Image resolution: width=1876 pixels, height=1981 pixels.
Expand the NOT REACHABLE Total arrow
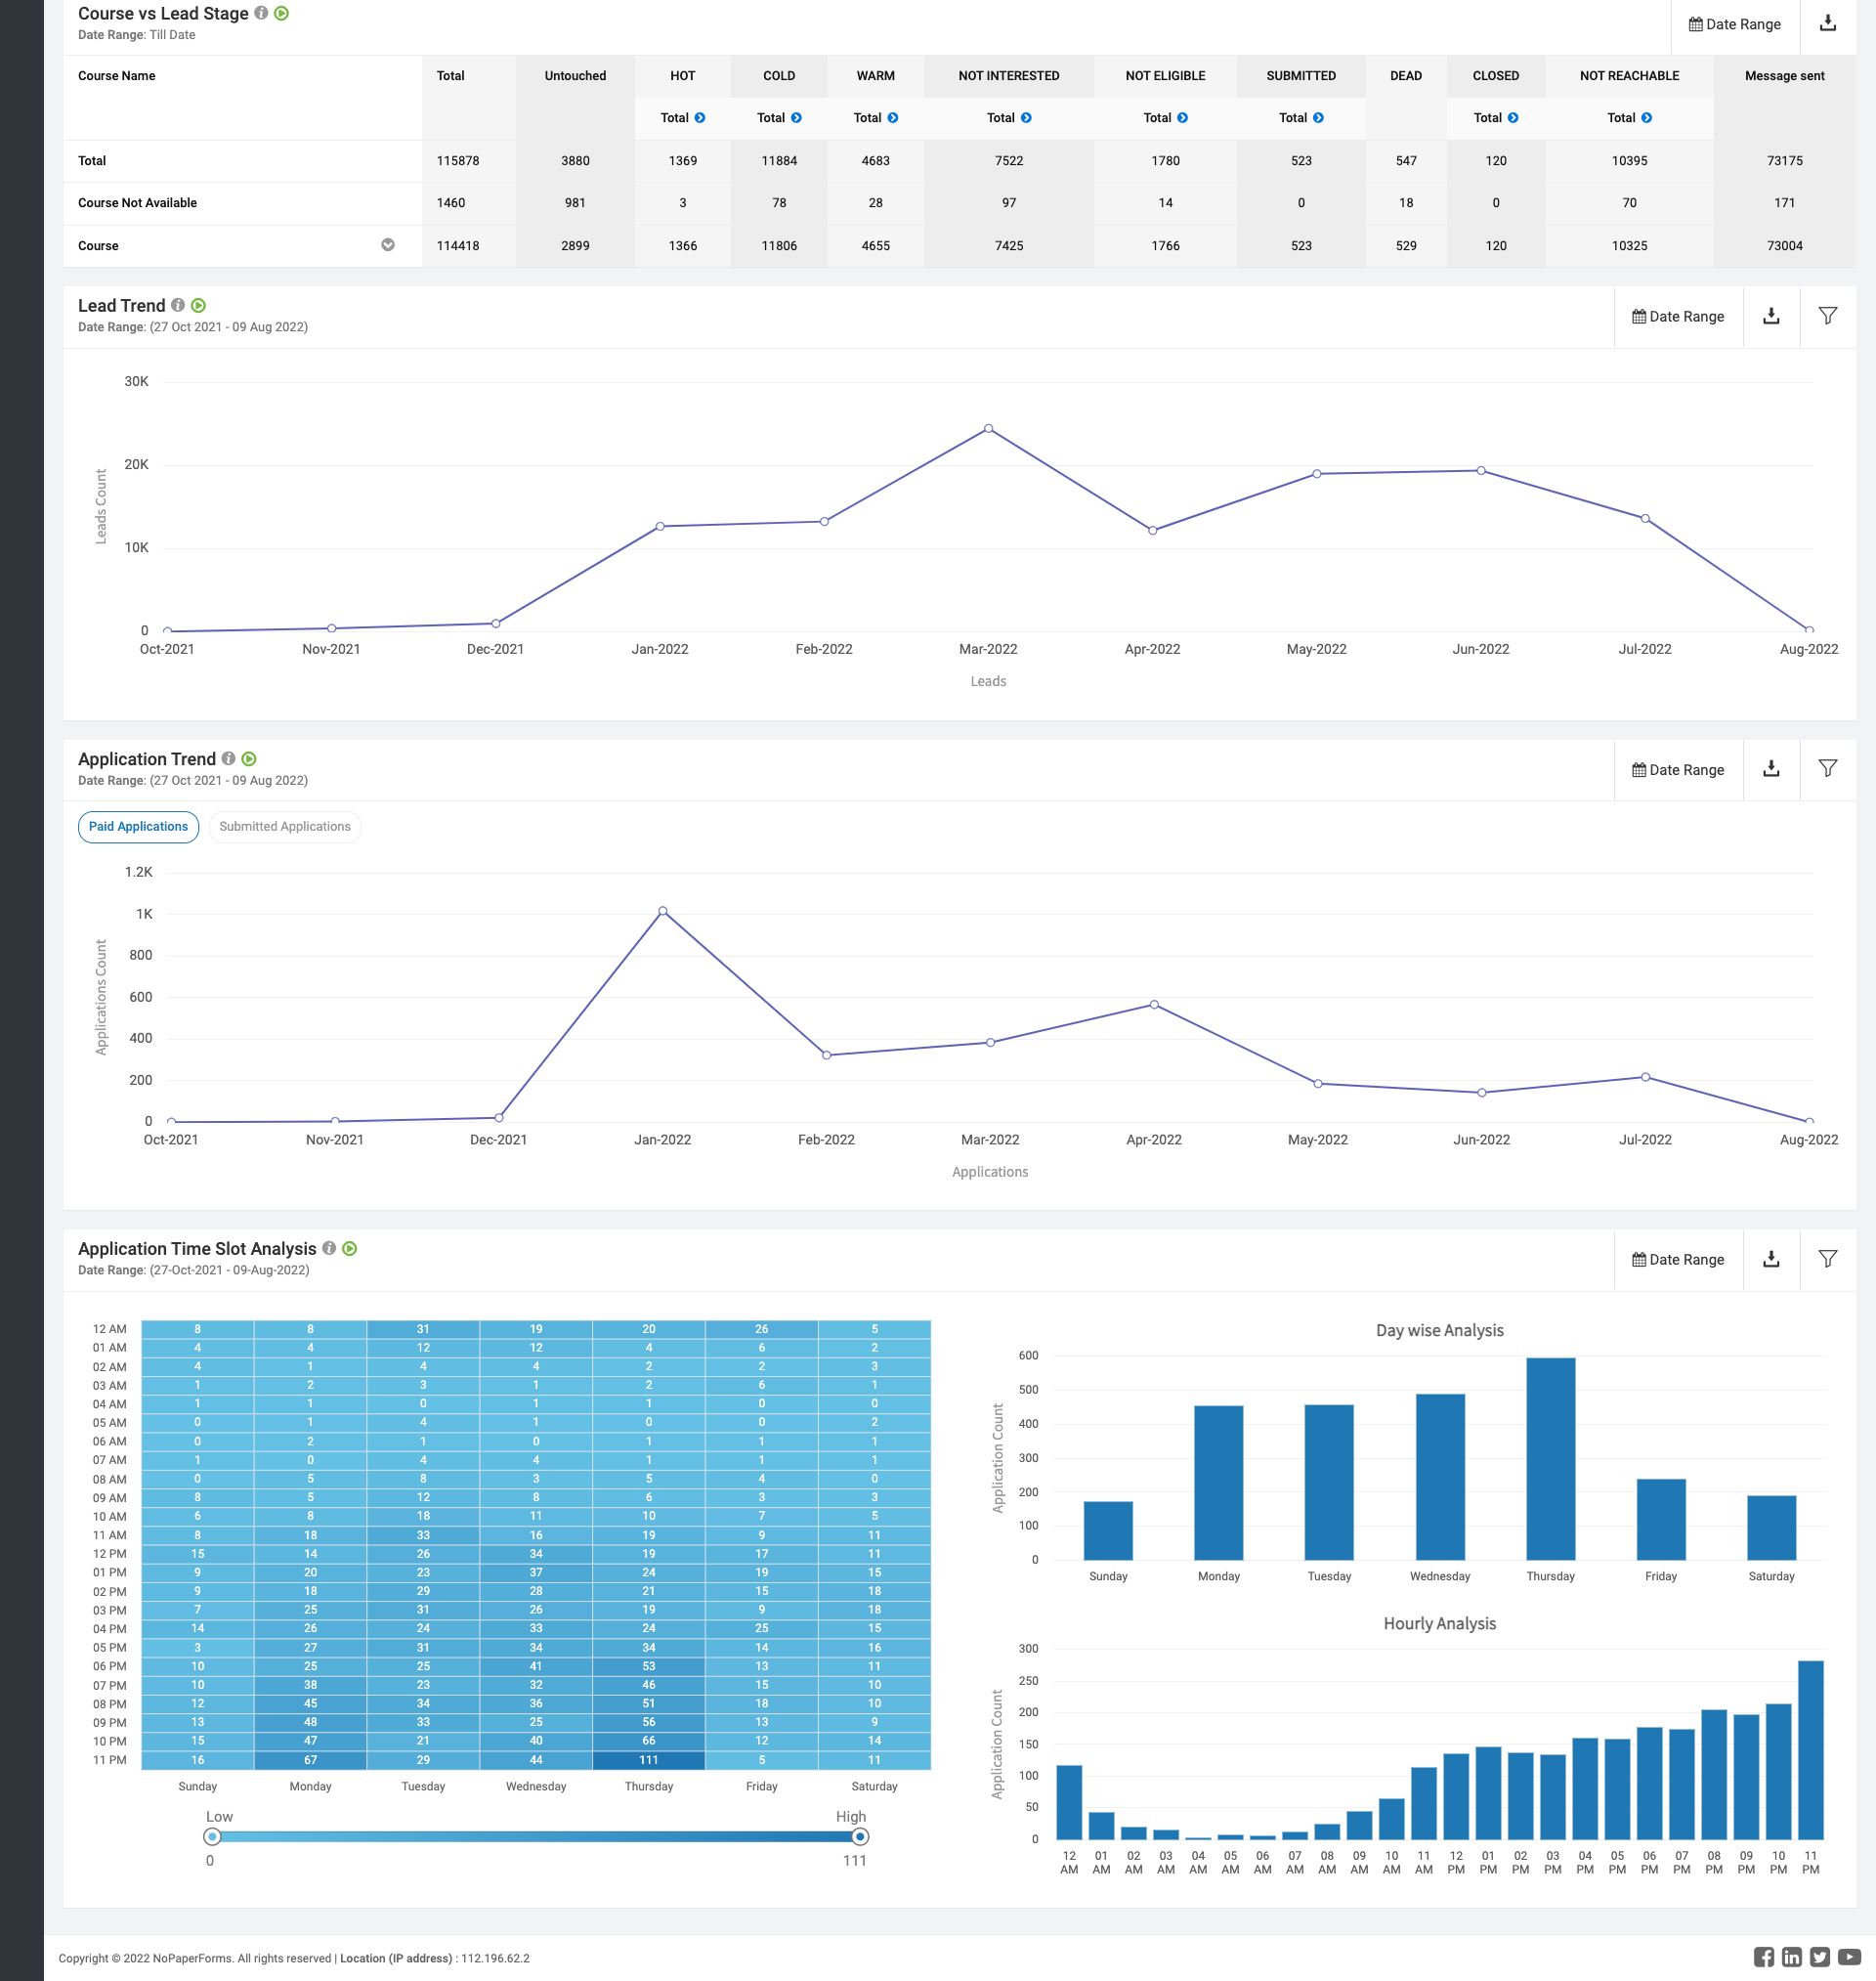click(1646, 118)
